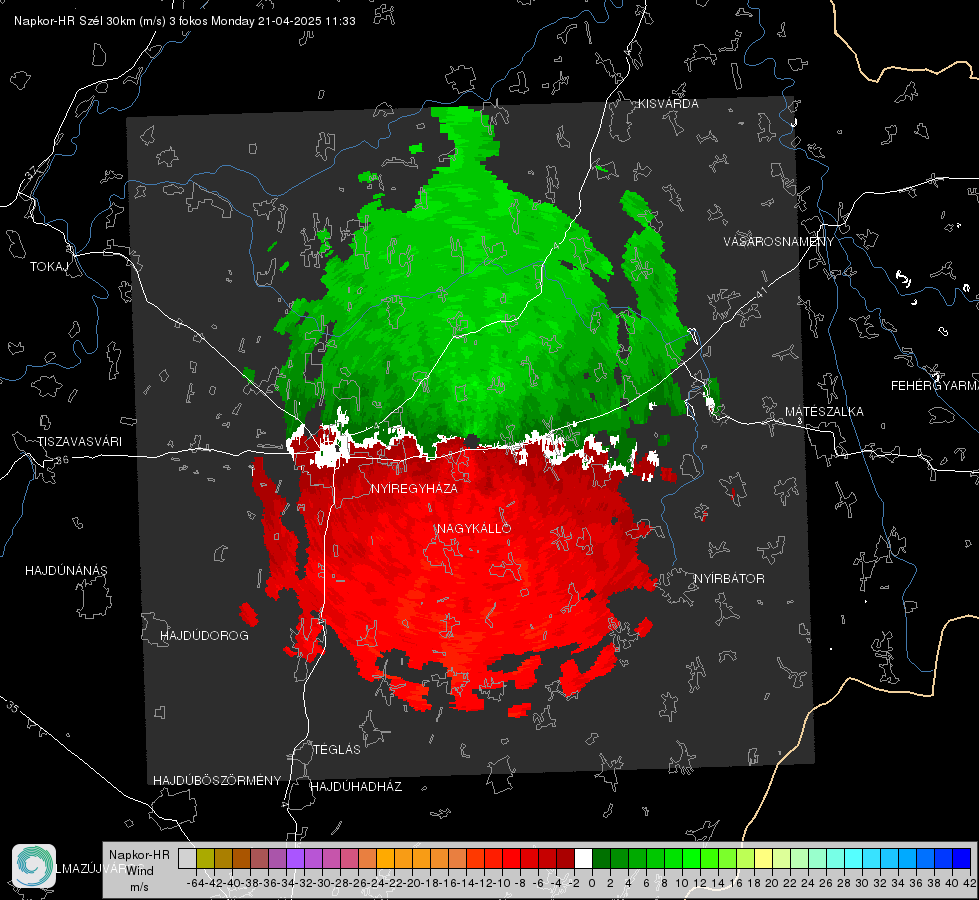Click road number 41 label
This screenshot has height=900, width=979.
[x=760, y=292]
